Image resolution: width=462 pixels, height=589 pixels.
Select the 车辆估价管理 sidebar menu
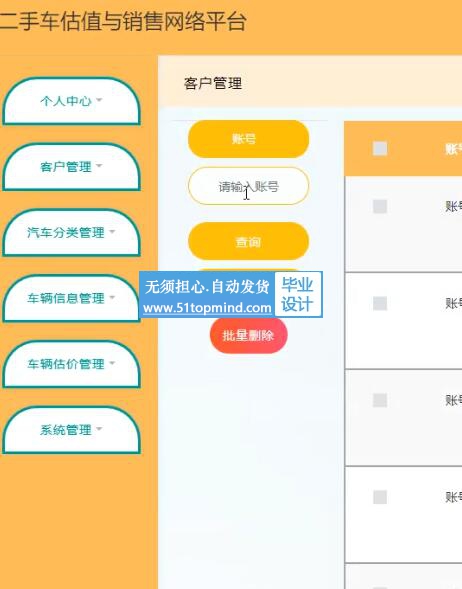pos(71,364)
